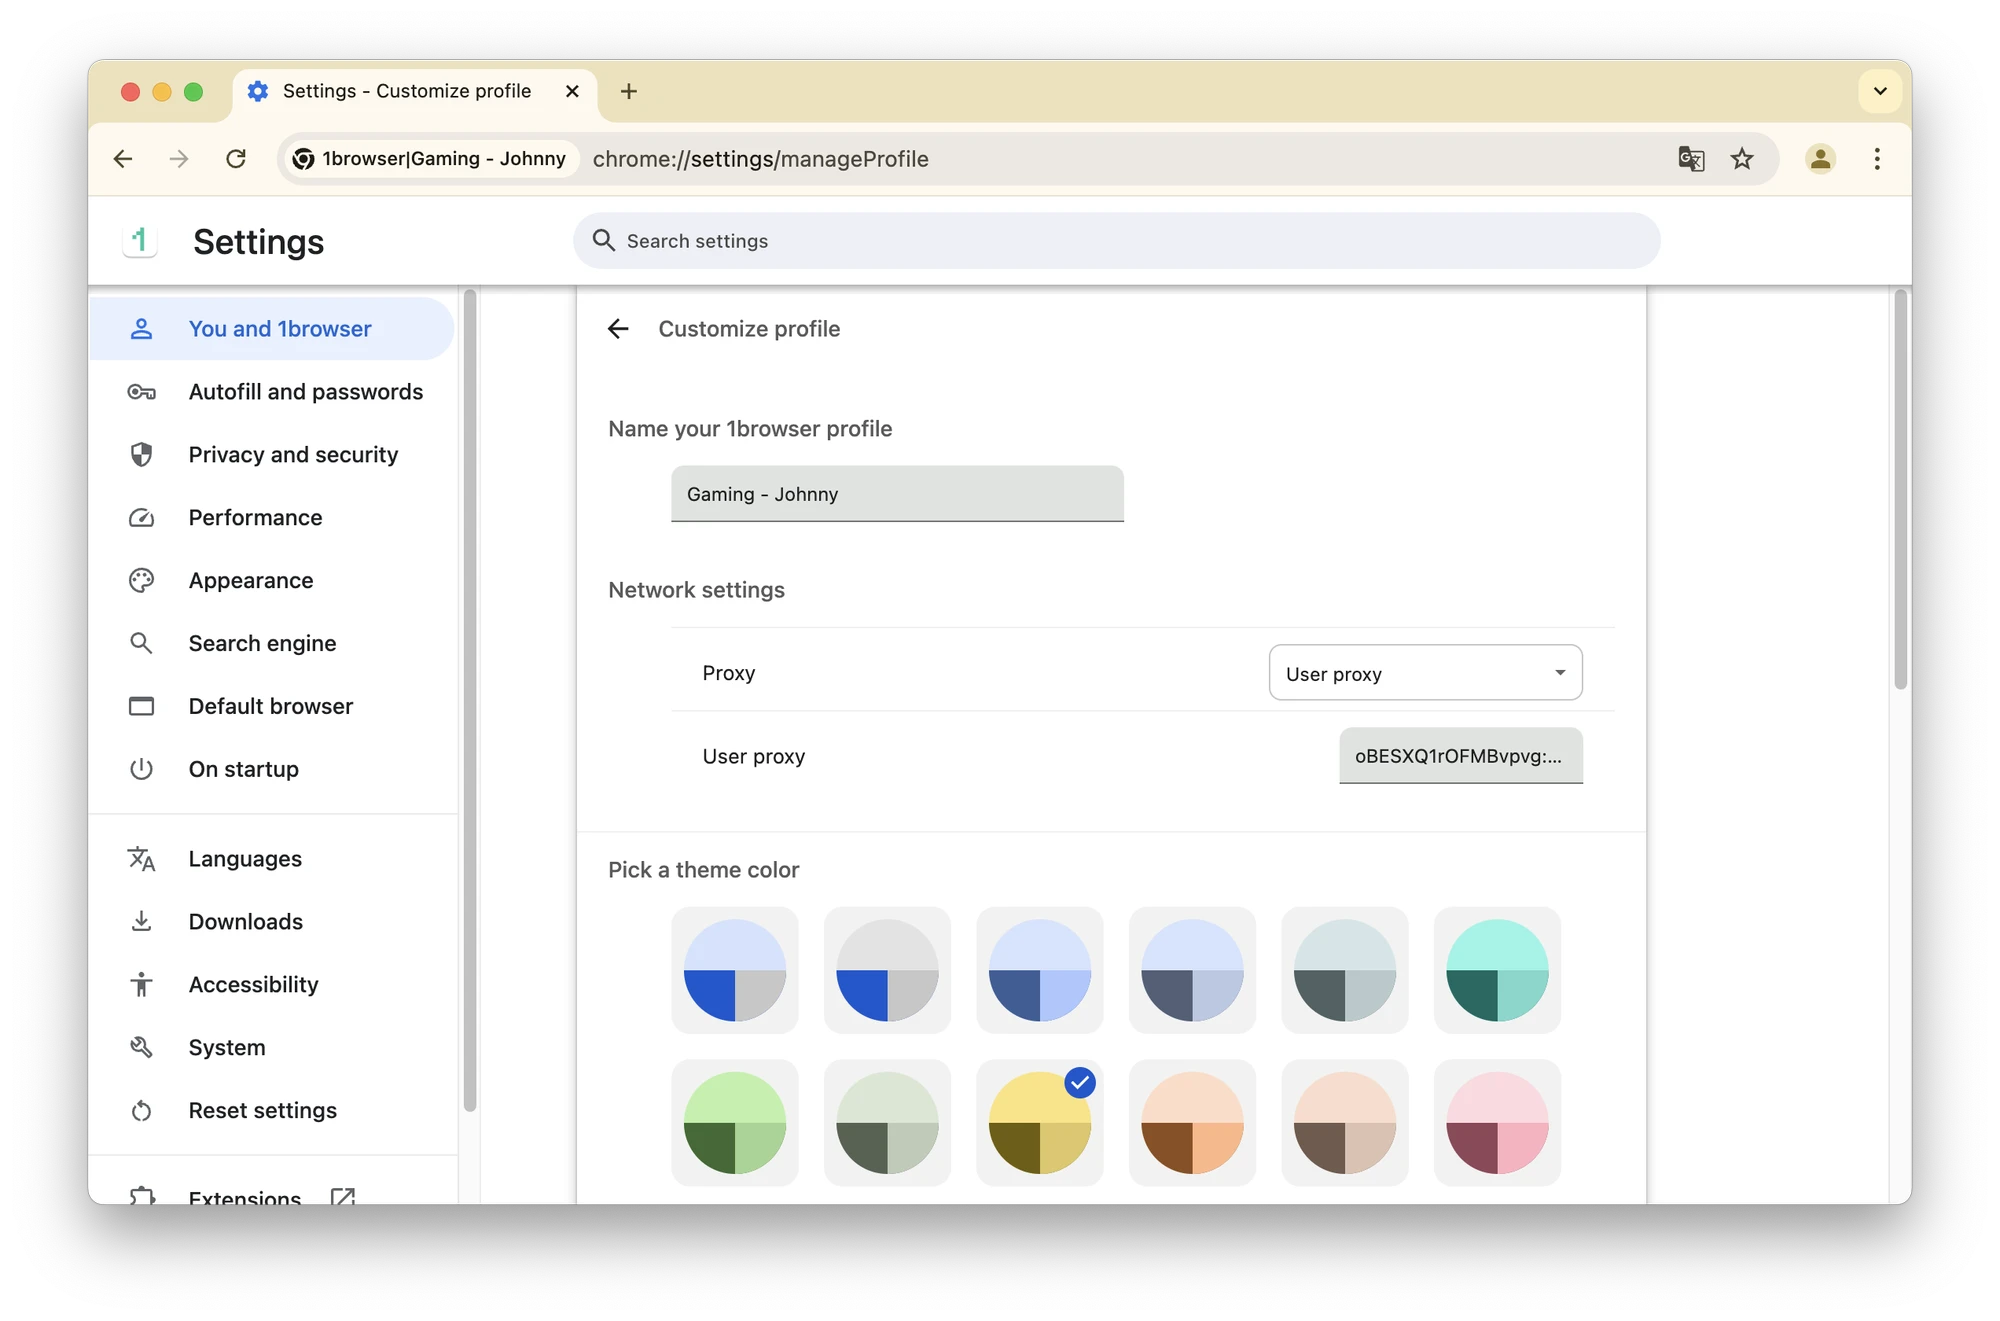This screenshot has width=2000, height=1321.
Task: Open Default browser settings
Action: coord(271,707)
